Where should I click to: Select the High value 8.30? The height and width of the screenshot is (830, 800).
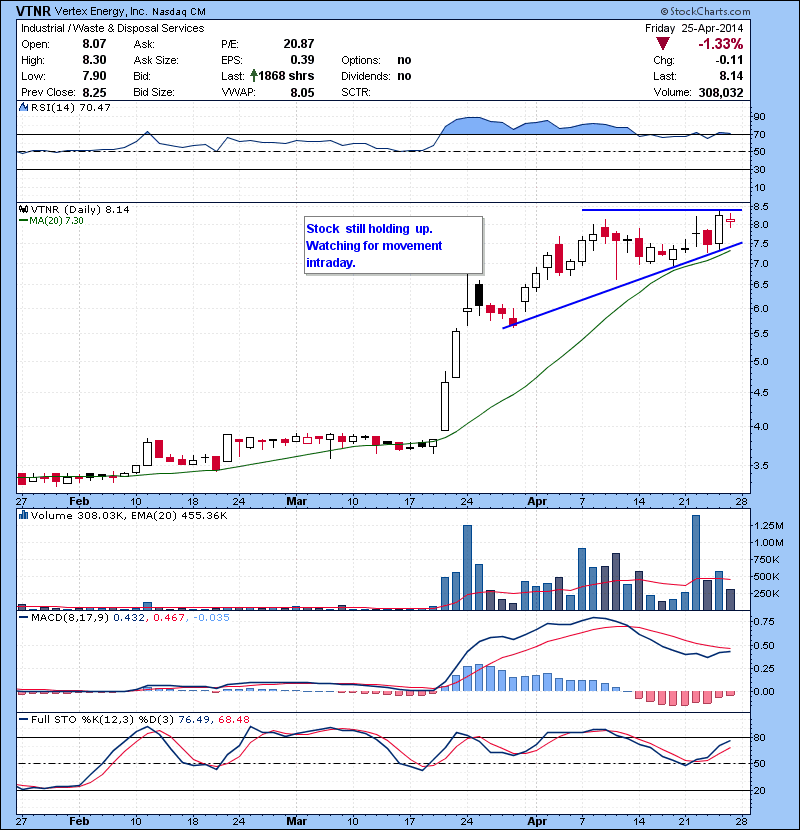[94, 60]
